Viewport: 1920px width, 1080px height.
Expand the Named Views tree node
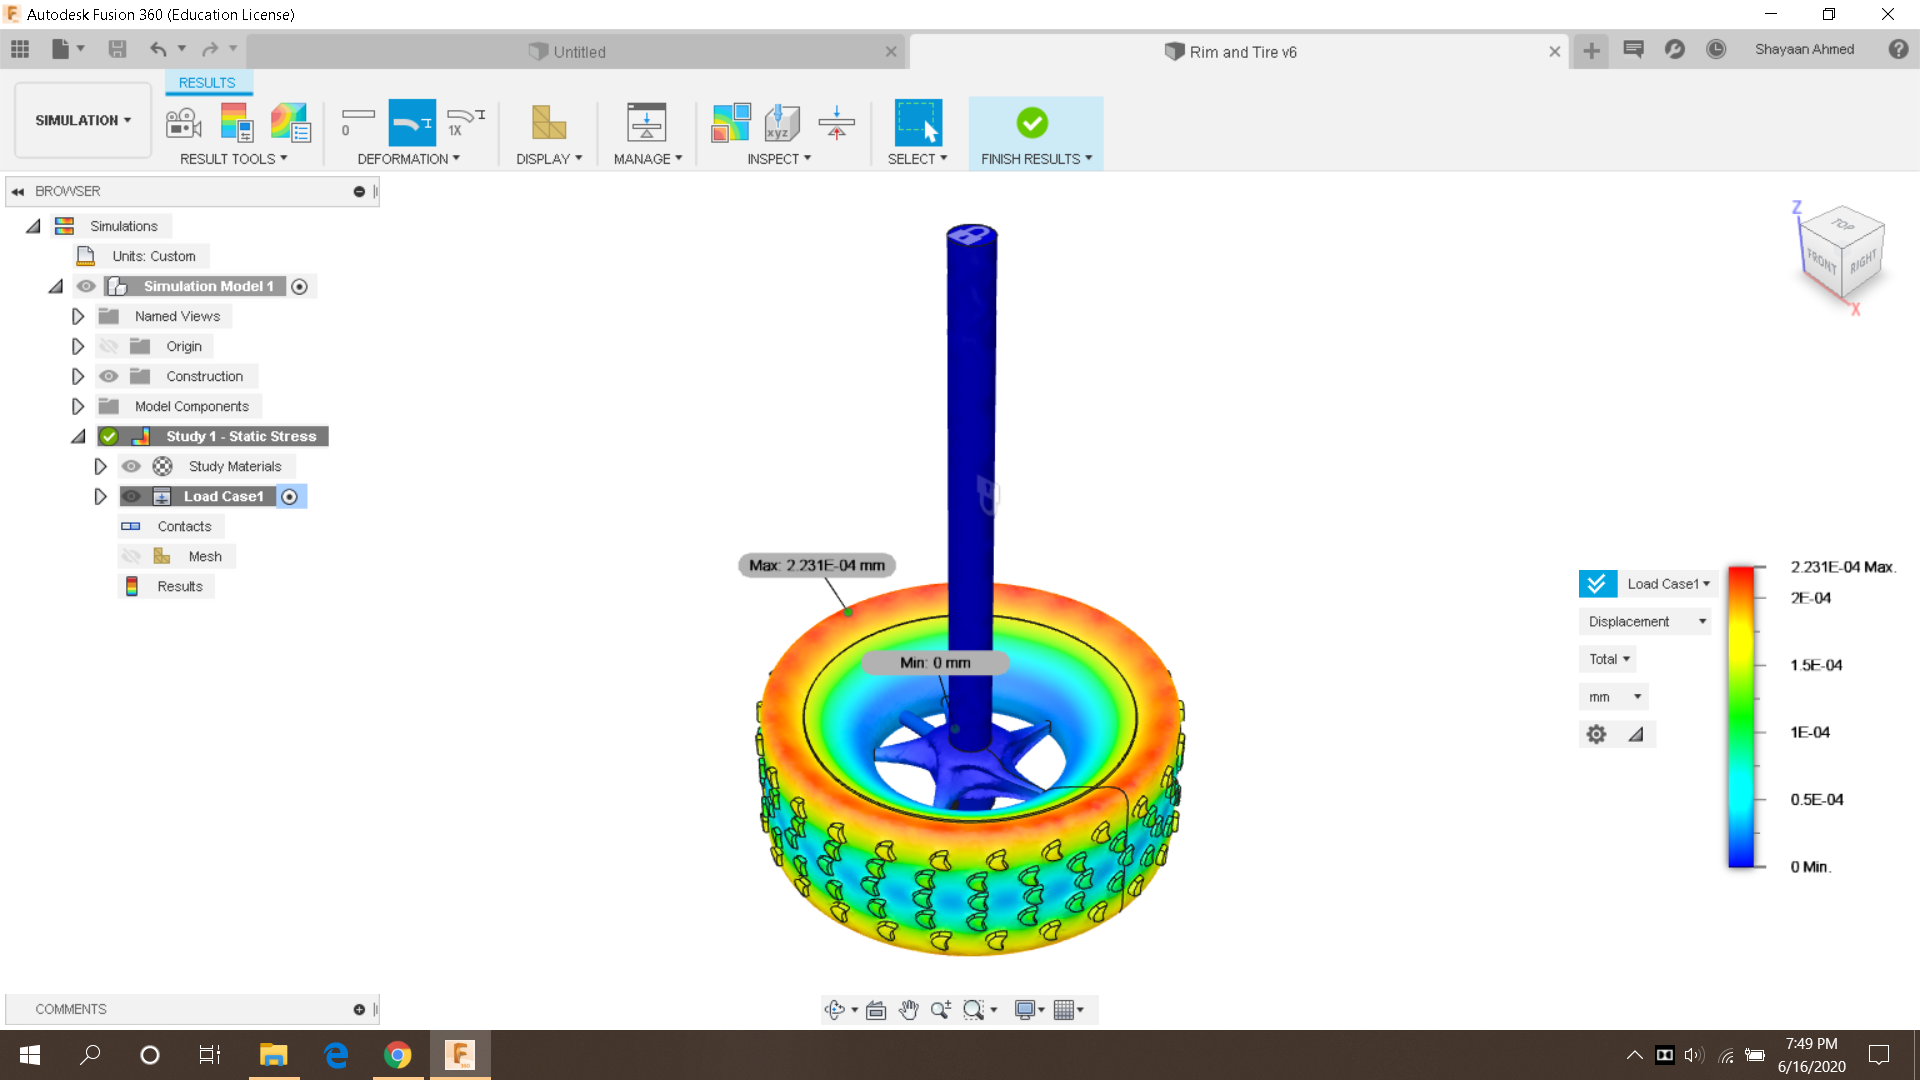(78, 317)
